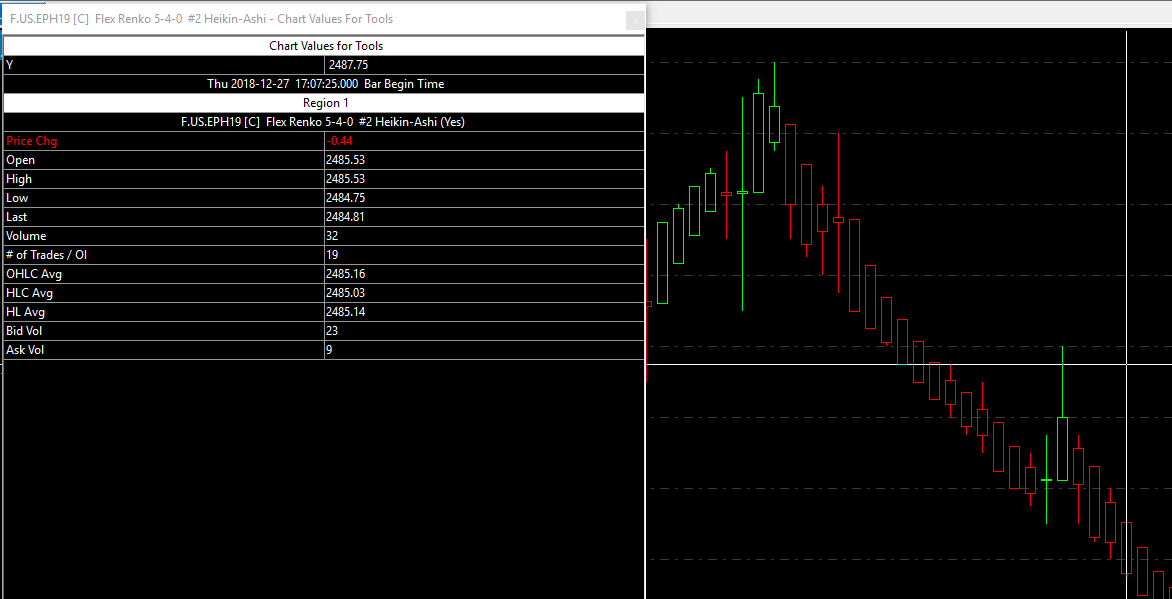The width and height of the screenshot is (1172, 599).
Task: Click the Bar Begin Time row
Action: (x=324, y=84)
